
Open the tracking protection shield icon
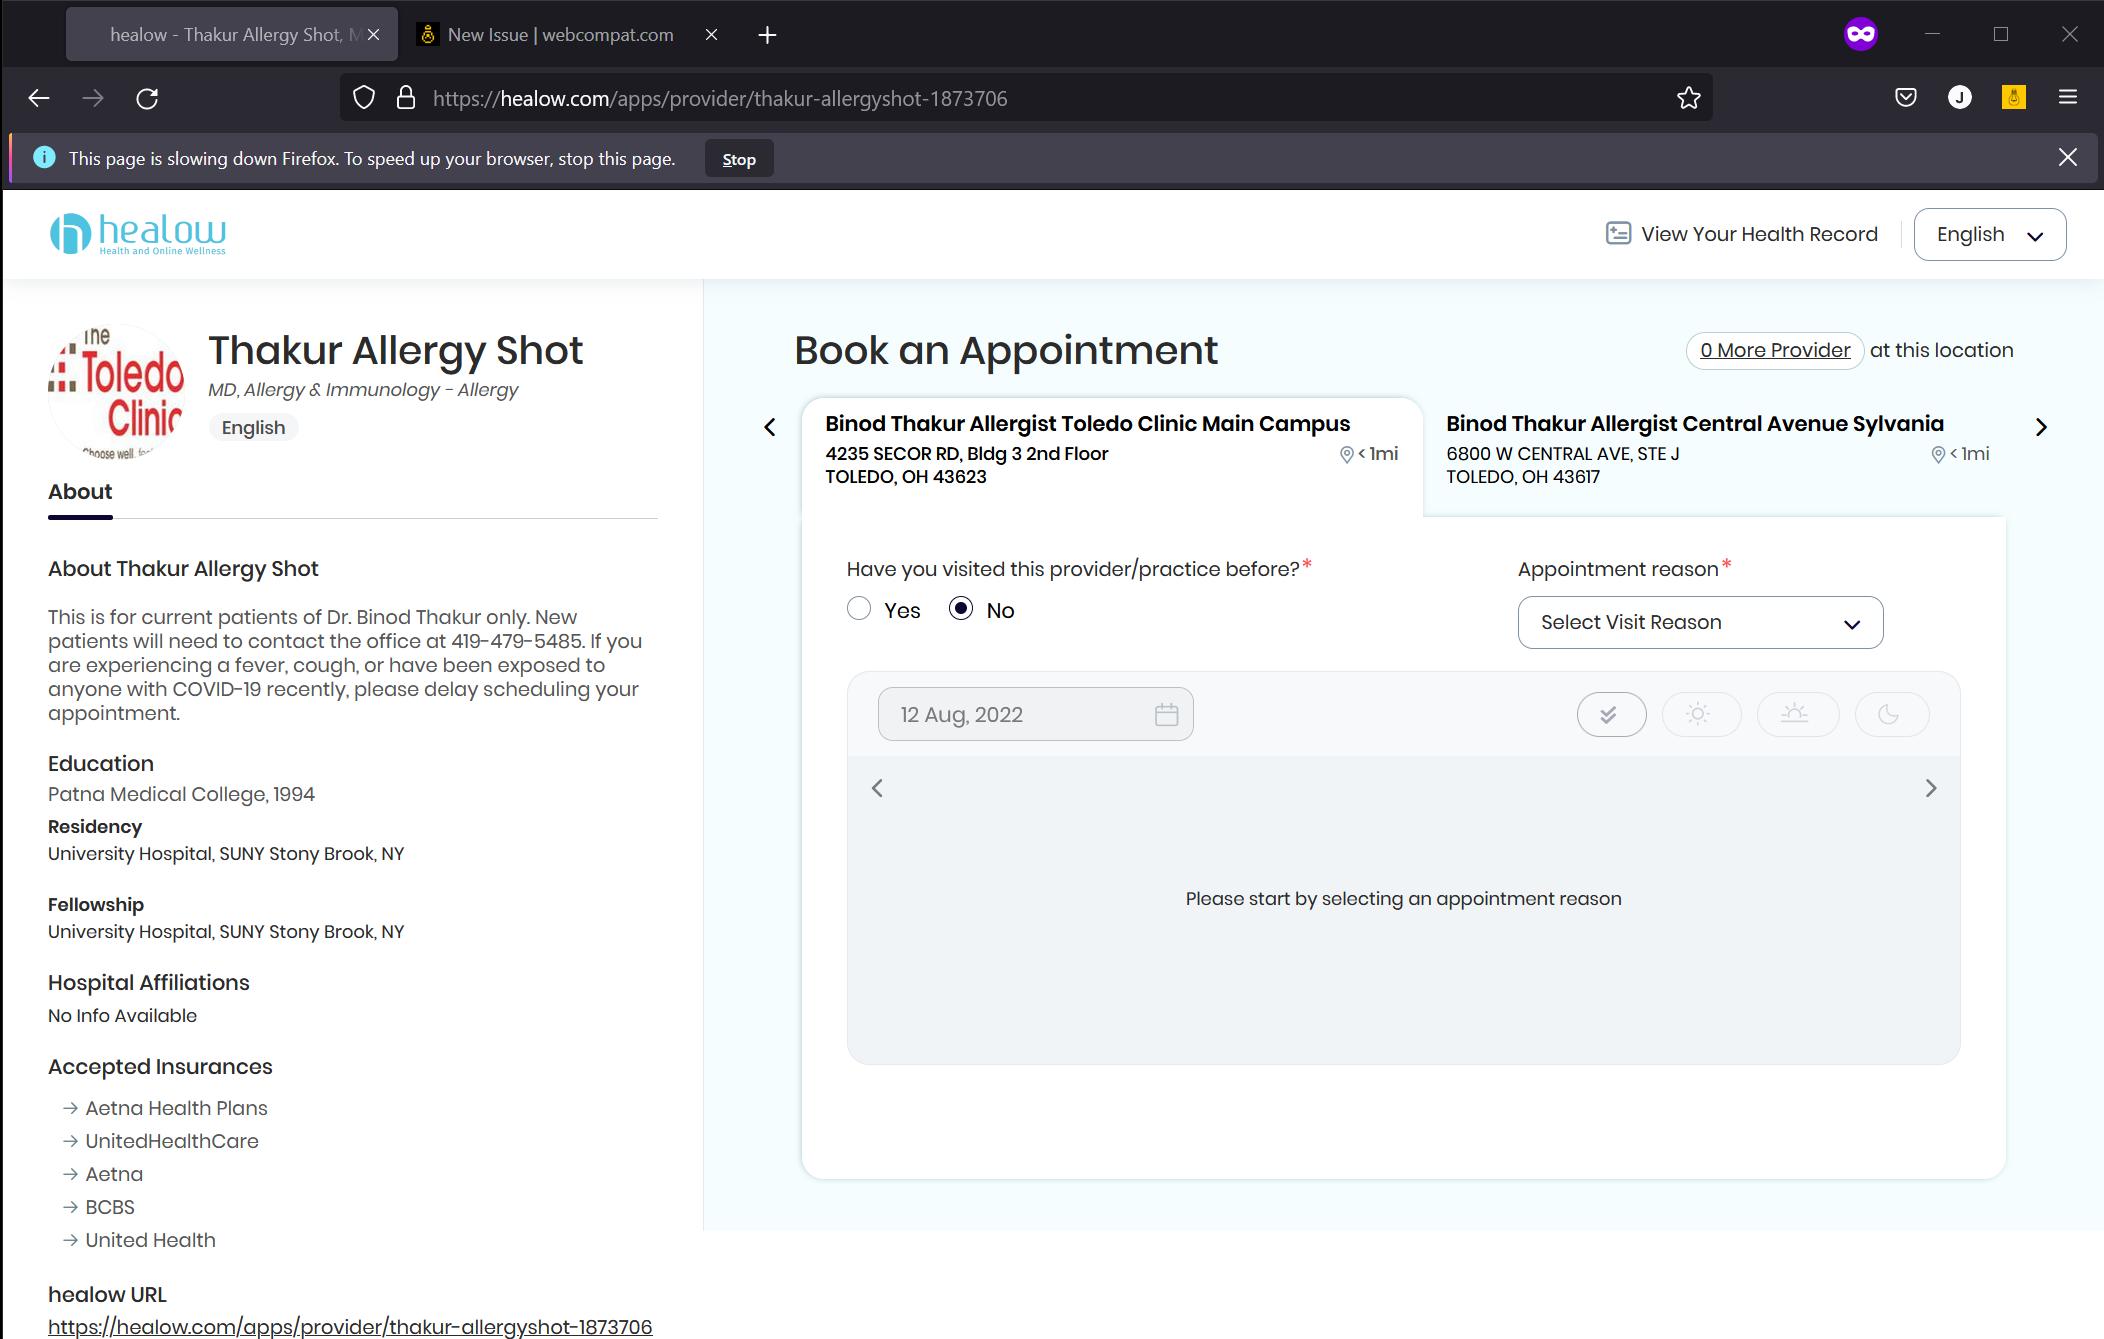point(364,98)
